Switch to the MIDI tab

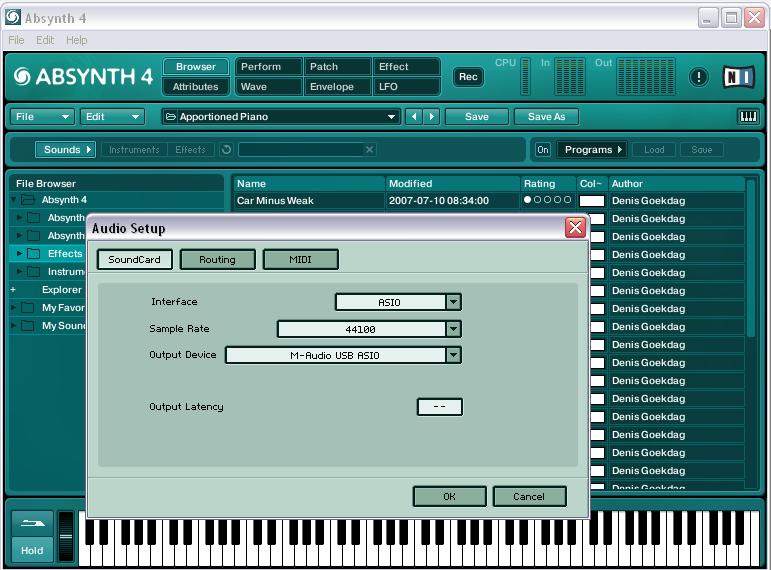click(300, 259)
